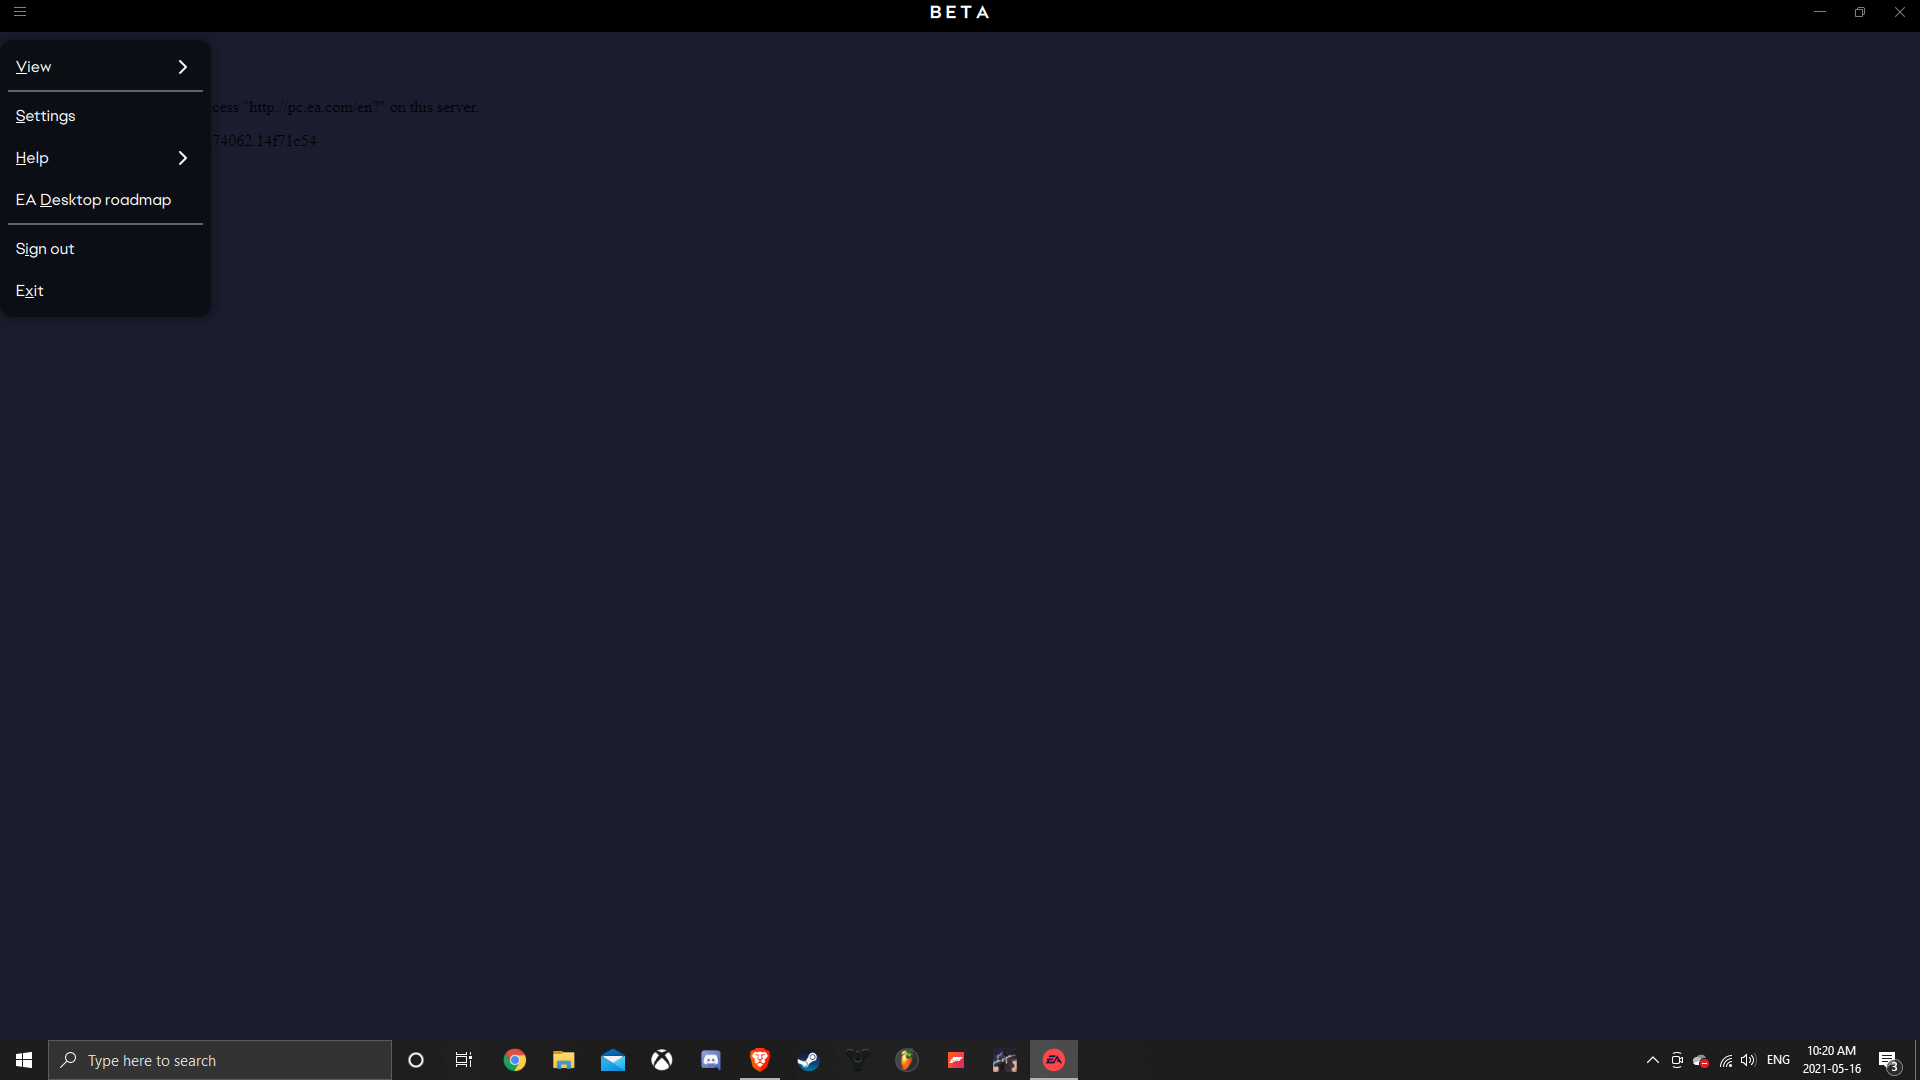
Task: Open Discord from taskbar
Action: click(711, 1060)
